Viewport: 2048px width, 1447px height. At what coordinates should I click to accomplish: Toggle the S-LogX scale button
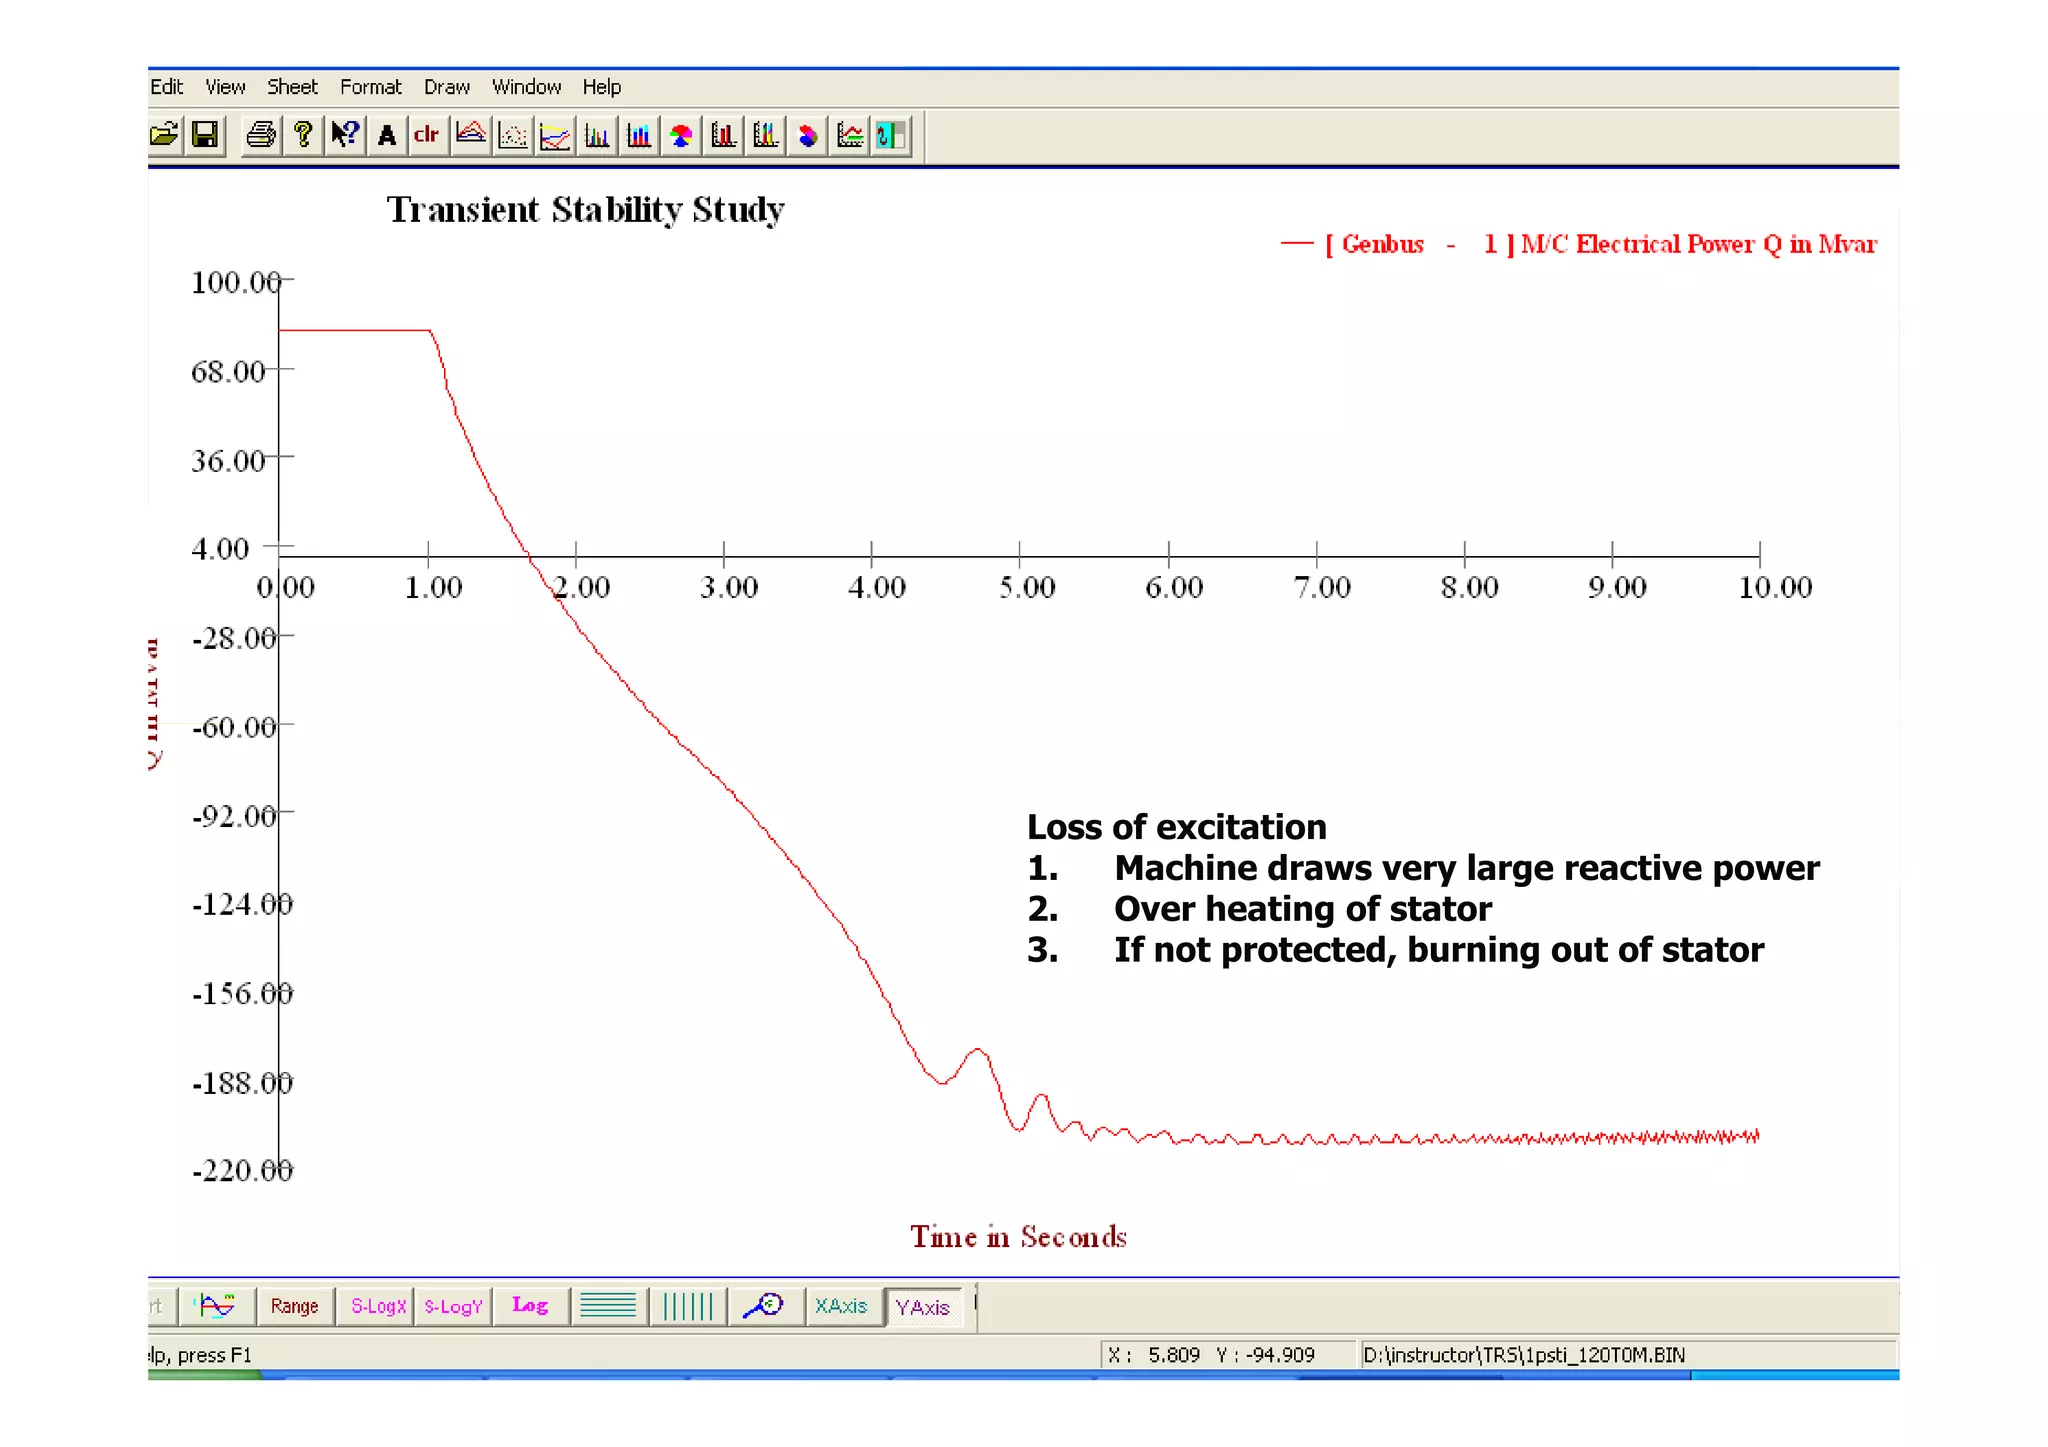tap(378, 1306)
